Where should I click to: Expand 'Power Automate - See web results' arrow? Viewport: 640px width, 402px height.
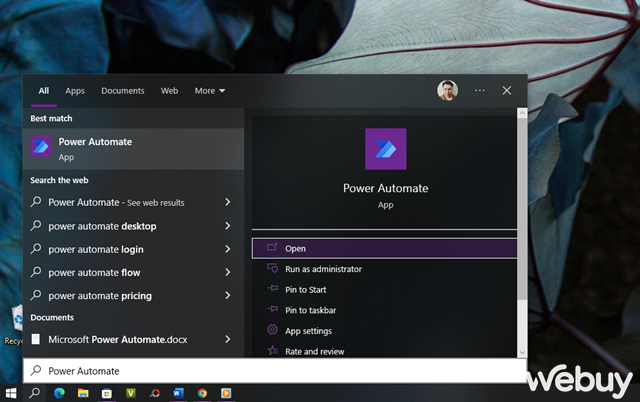pos(228,202)
